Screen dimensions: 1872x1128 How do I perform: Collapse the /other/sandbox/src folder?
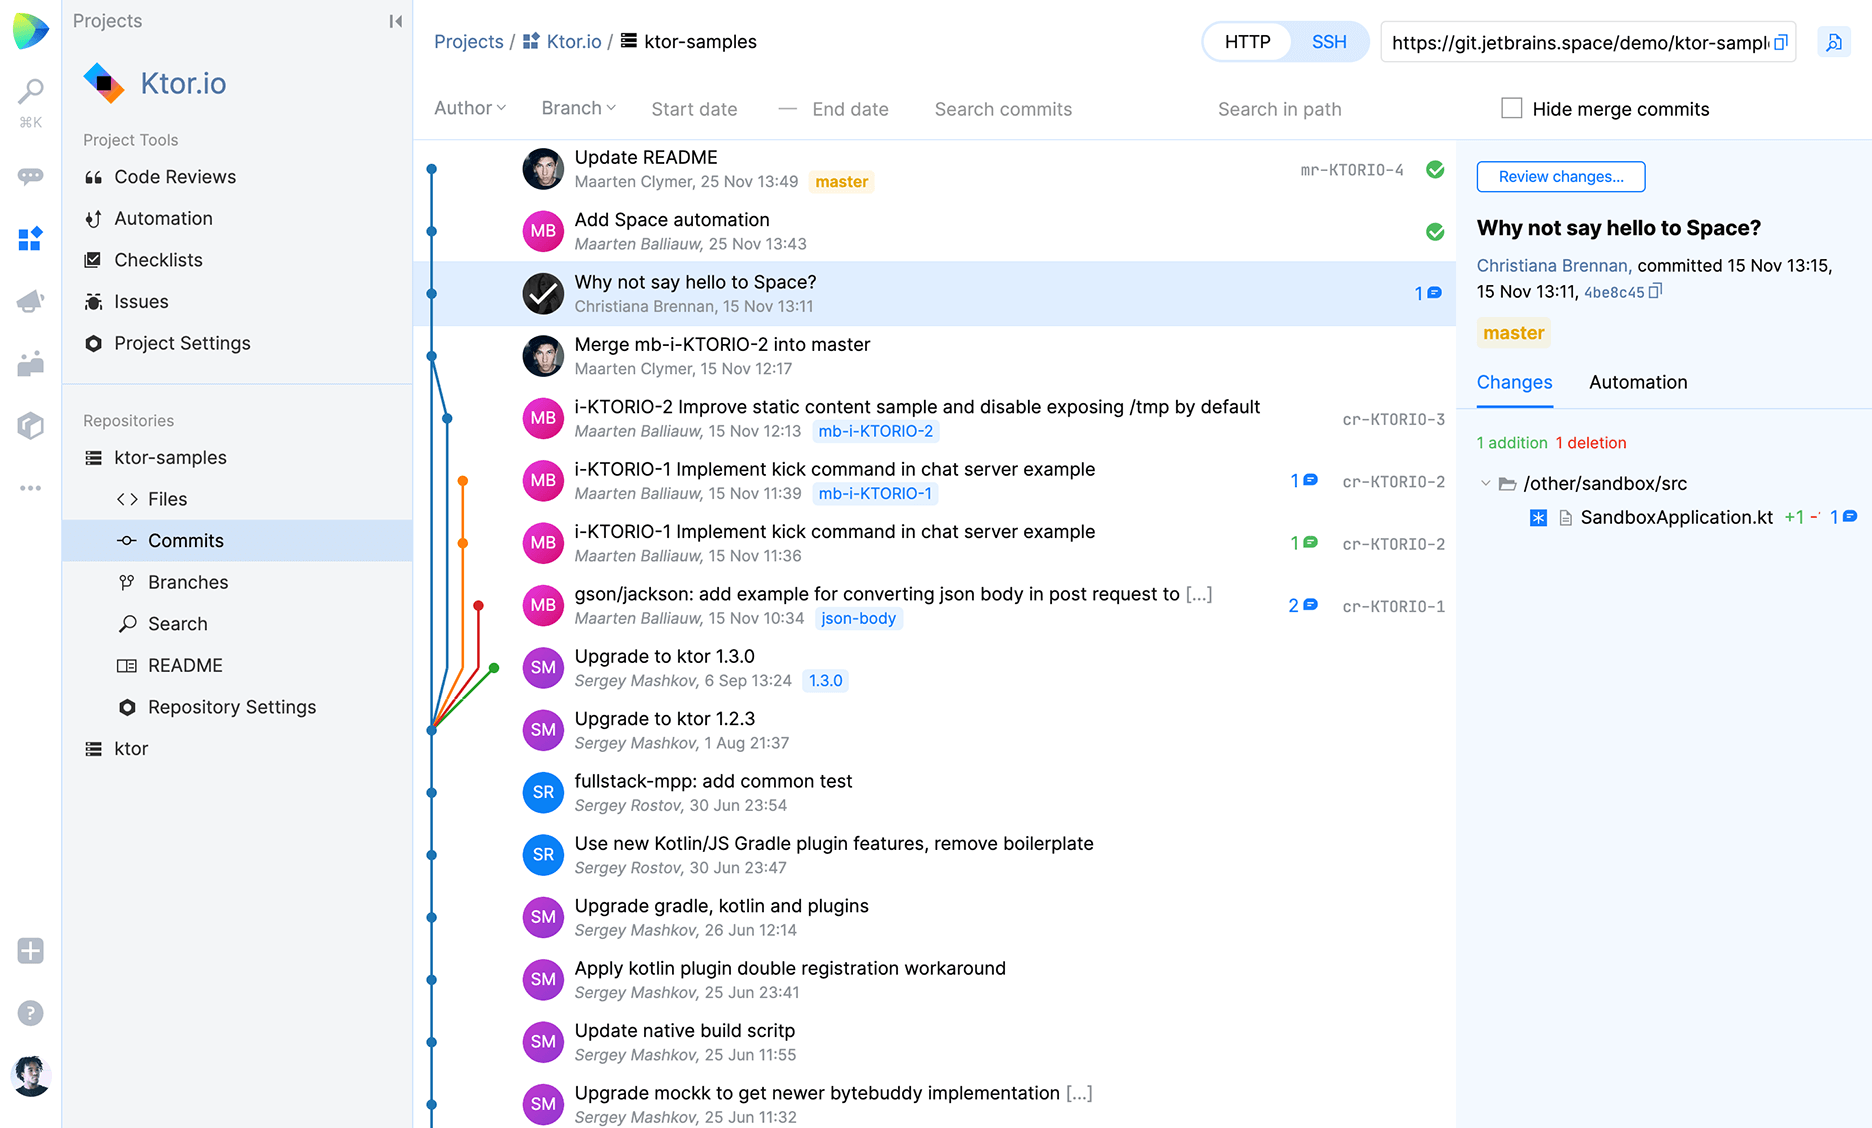1485,483
